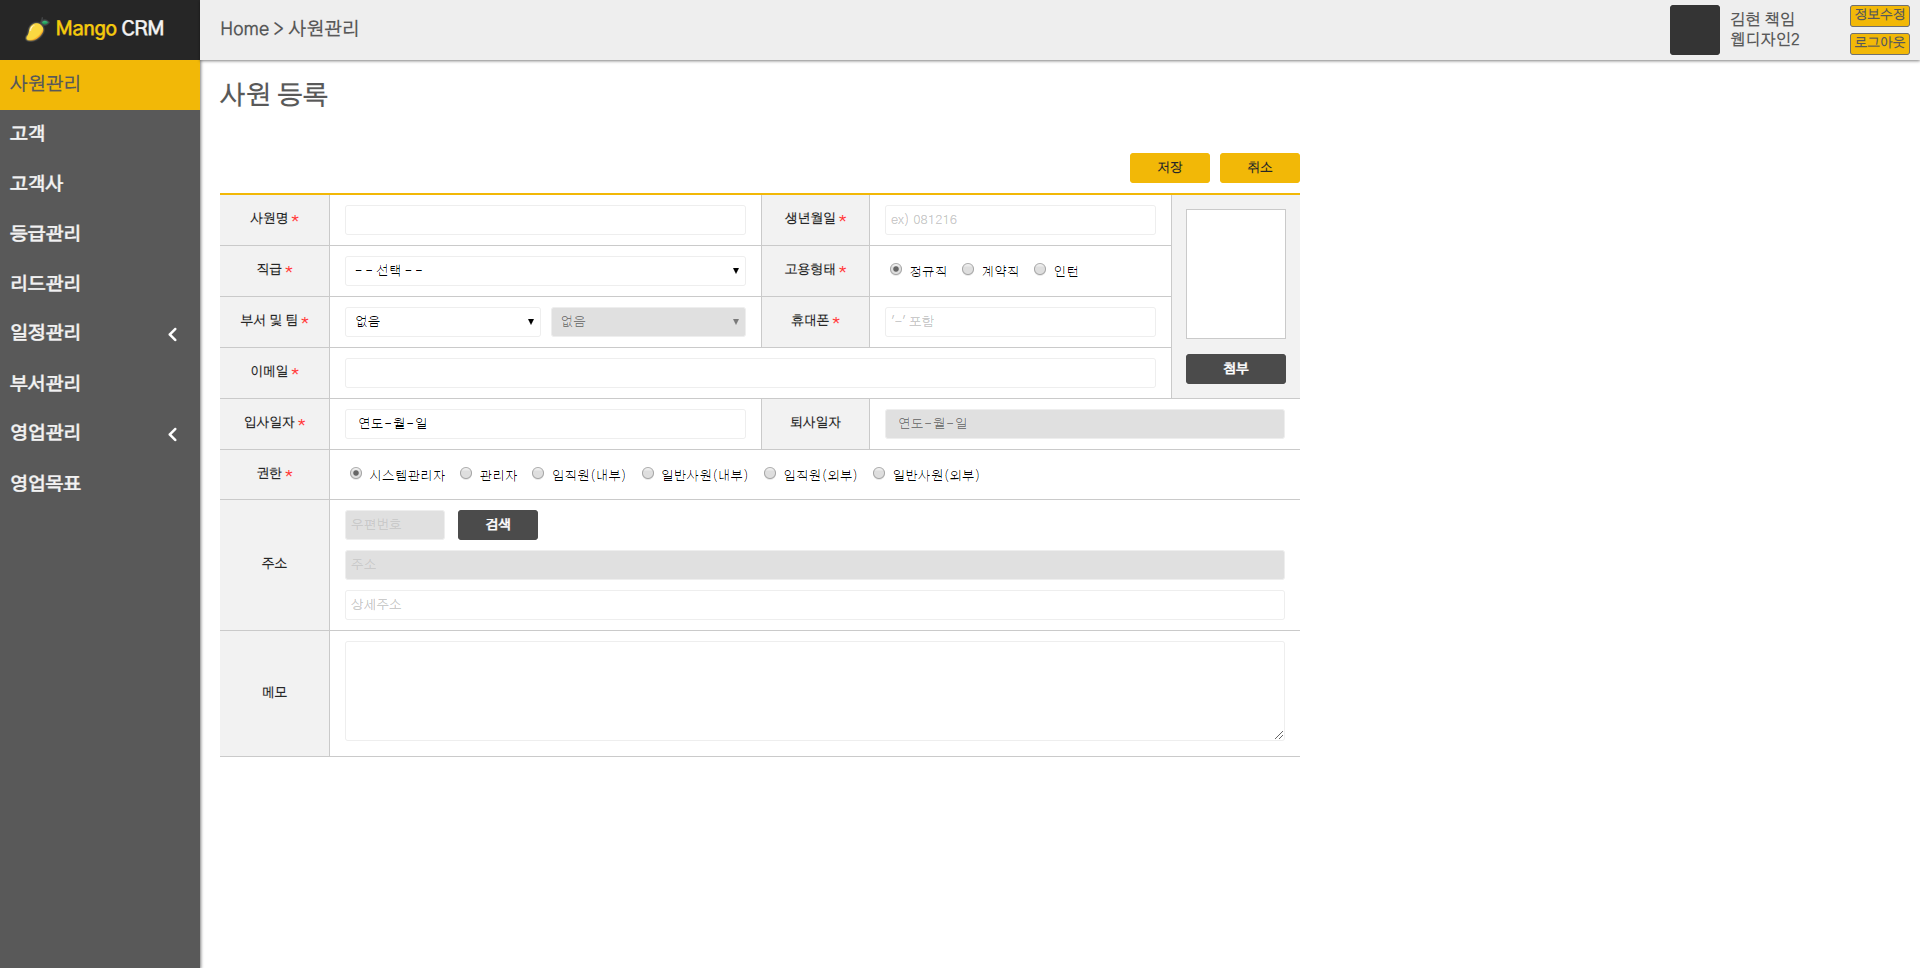Open the 부서 및 팀 dropdown
This screenshot has width=1920, height=968.
click(443, 321)
